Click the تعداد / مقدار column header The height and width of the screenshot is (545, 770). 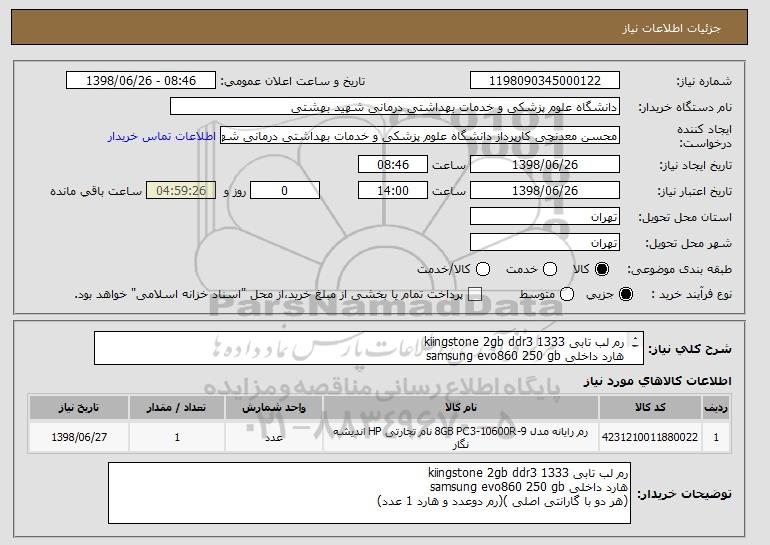[x=177, y=408]
